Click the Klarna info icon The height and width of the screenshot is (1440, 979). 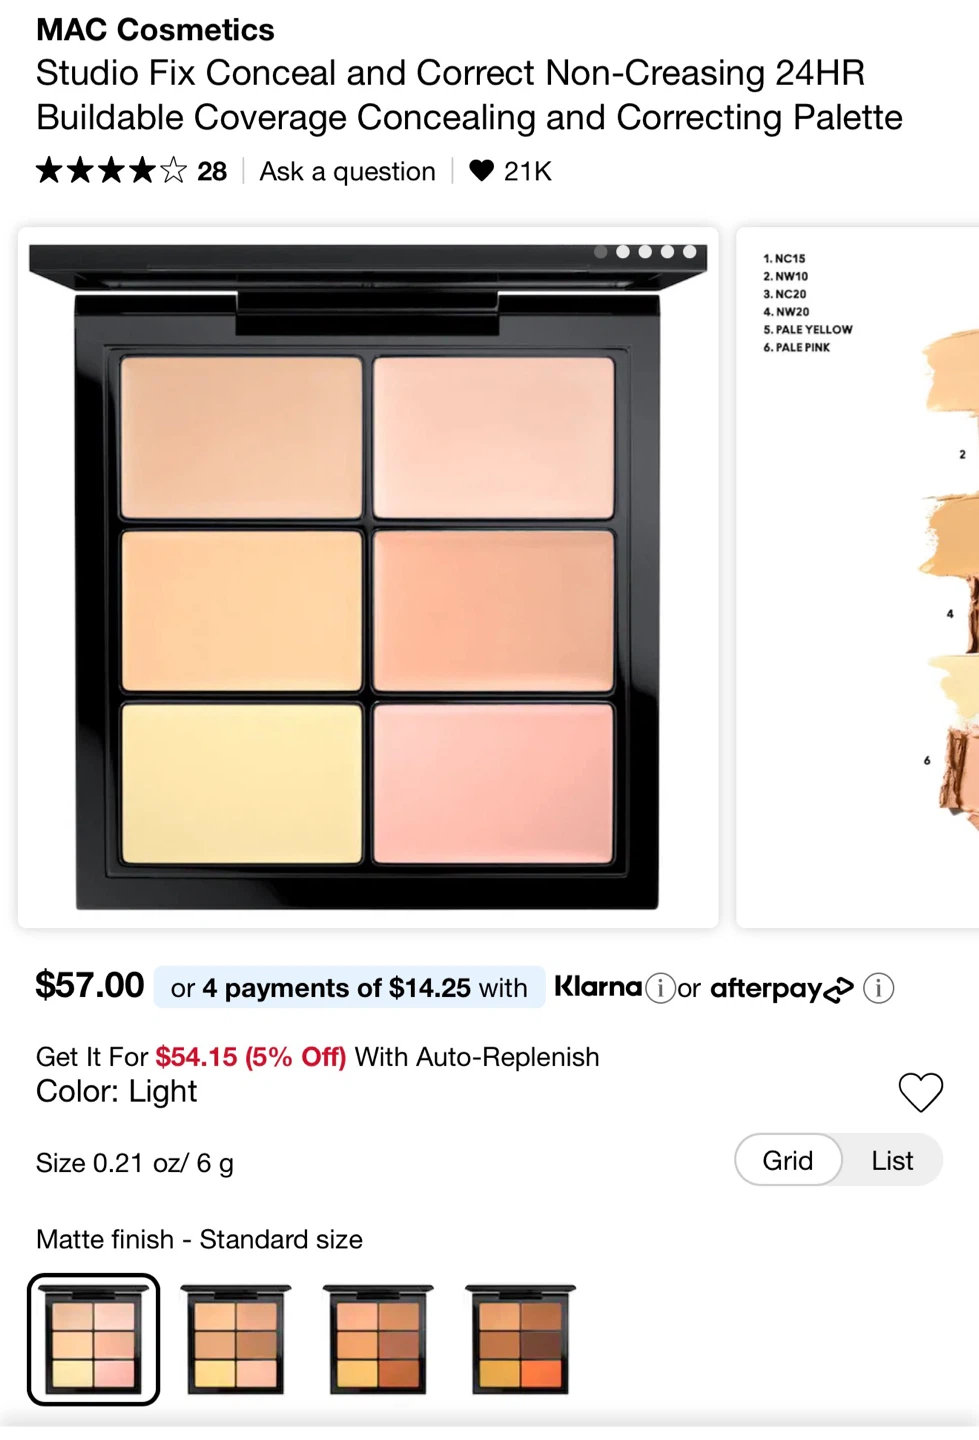point(660,988)
